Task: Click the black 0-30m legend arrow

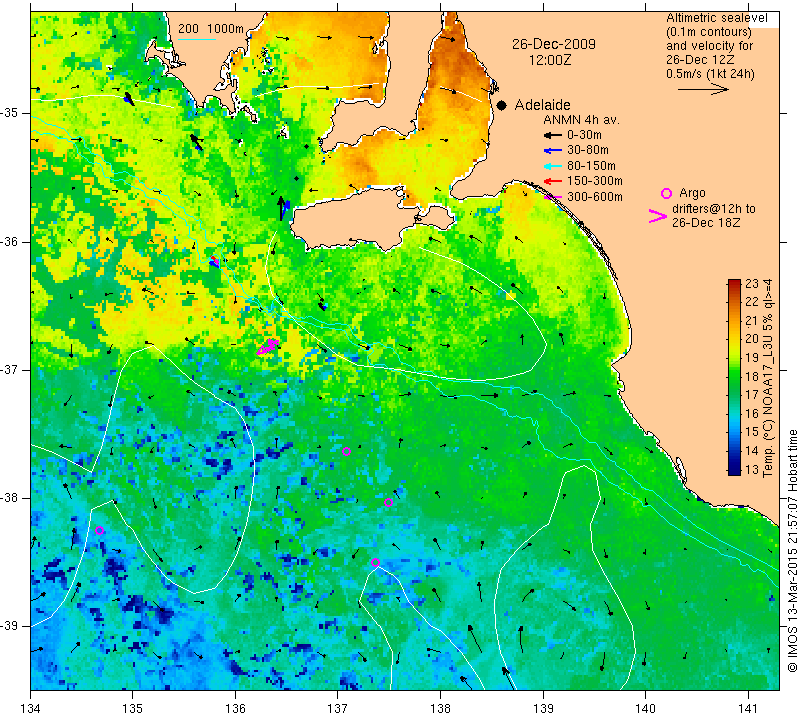Action: coord(552,135)
